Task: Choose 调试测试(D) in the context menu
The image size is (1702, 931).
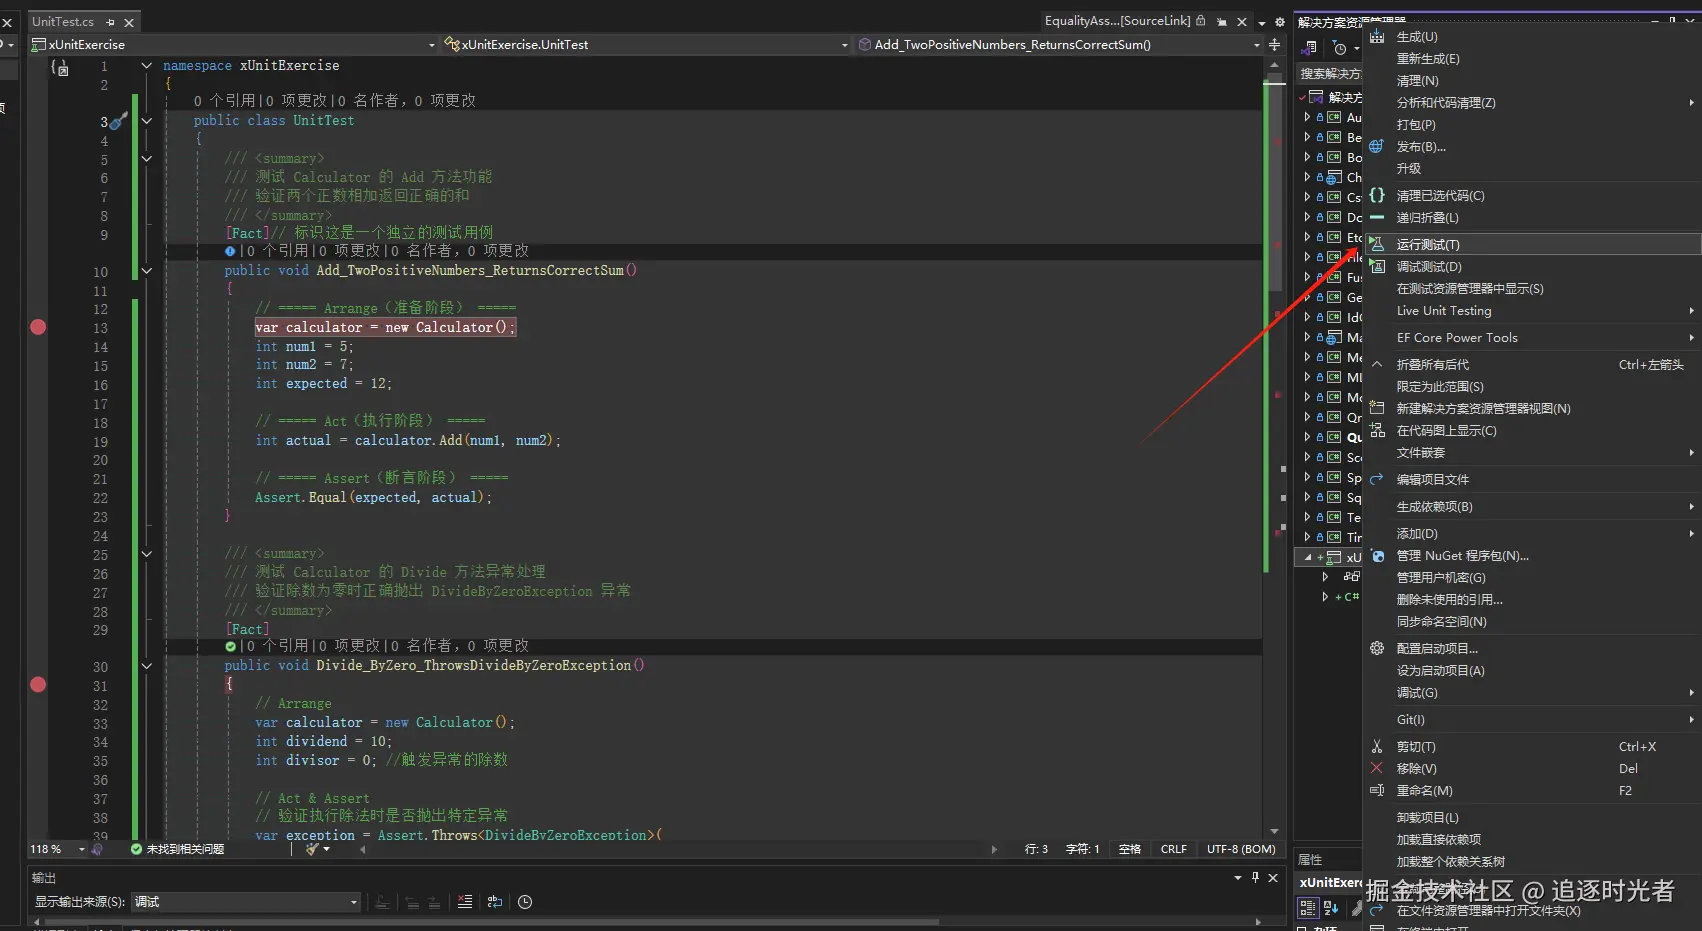Action: pyautogui.click(x=1429, y=267)
